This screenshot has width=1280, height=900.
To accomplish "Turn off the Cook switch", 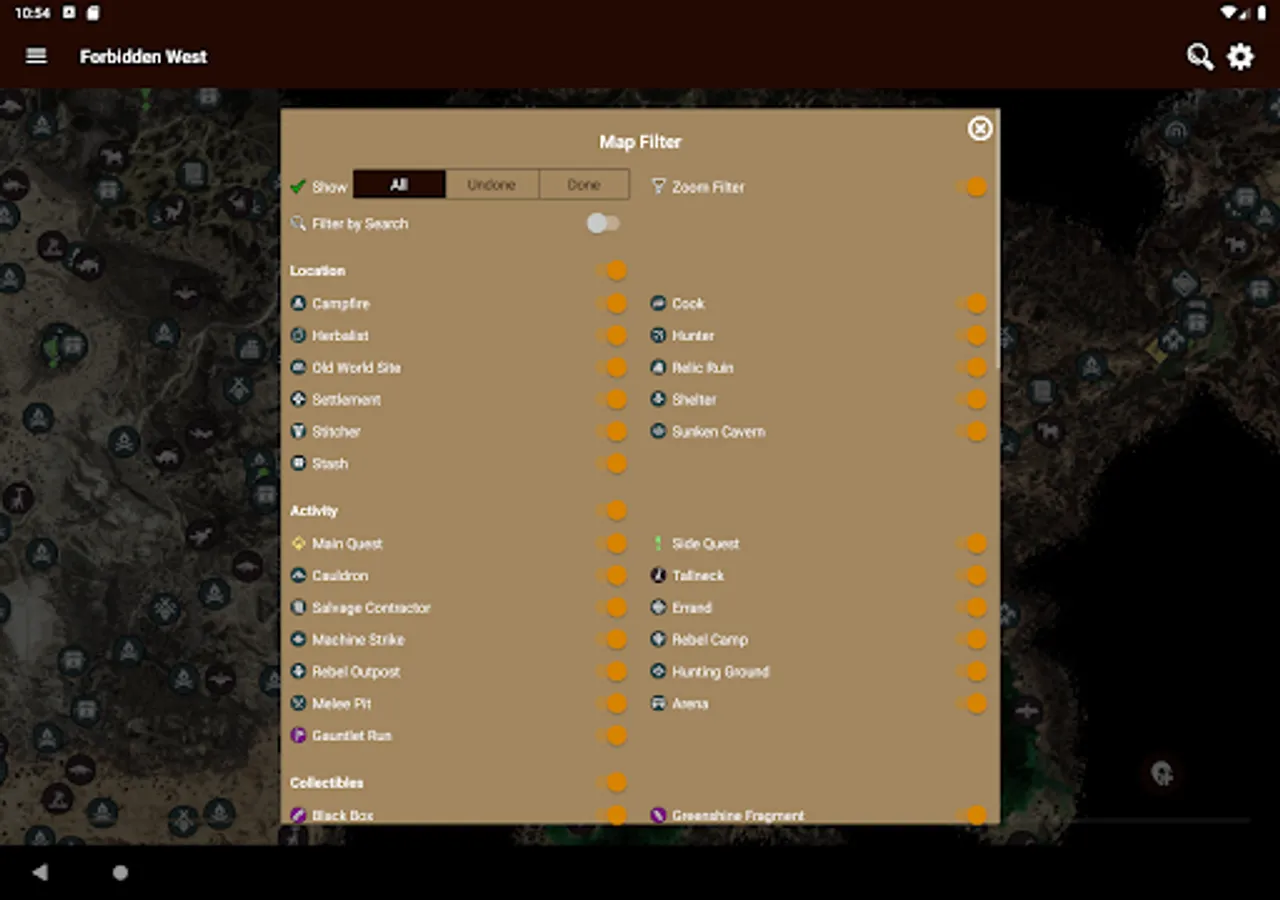I will click(971, 303).
